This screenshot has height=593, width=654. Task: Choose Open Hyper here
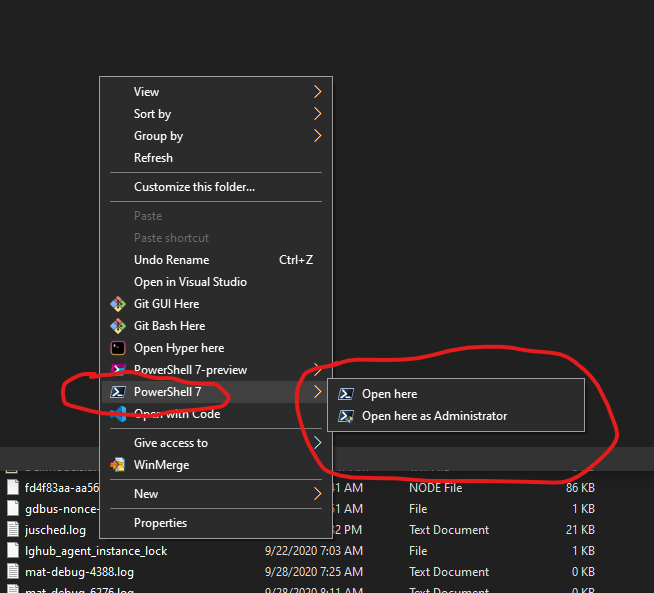pos(216,348)
